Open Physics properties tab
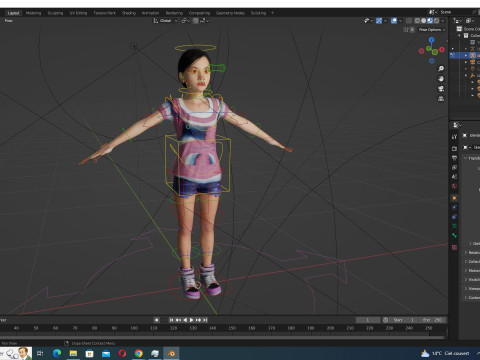The image size is (480, 360). (454, 207)
